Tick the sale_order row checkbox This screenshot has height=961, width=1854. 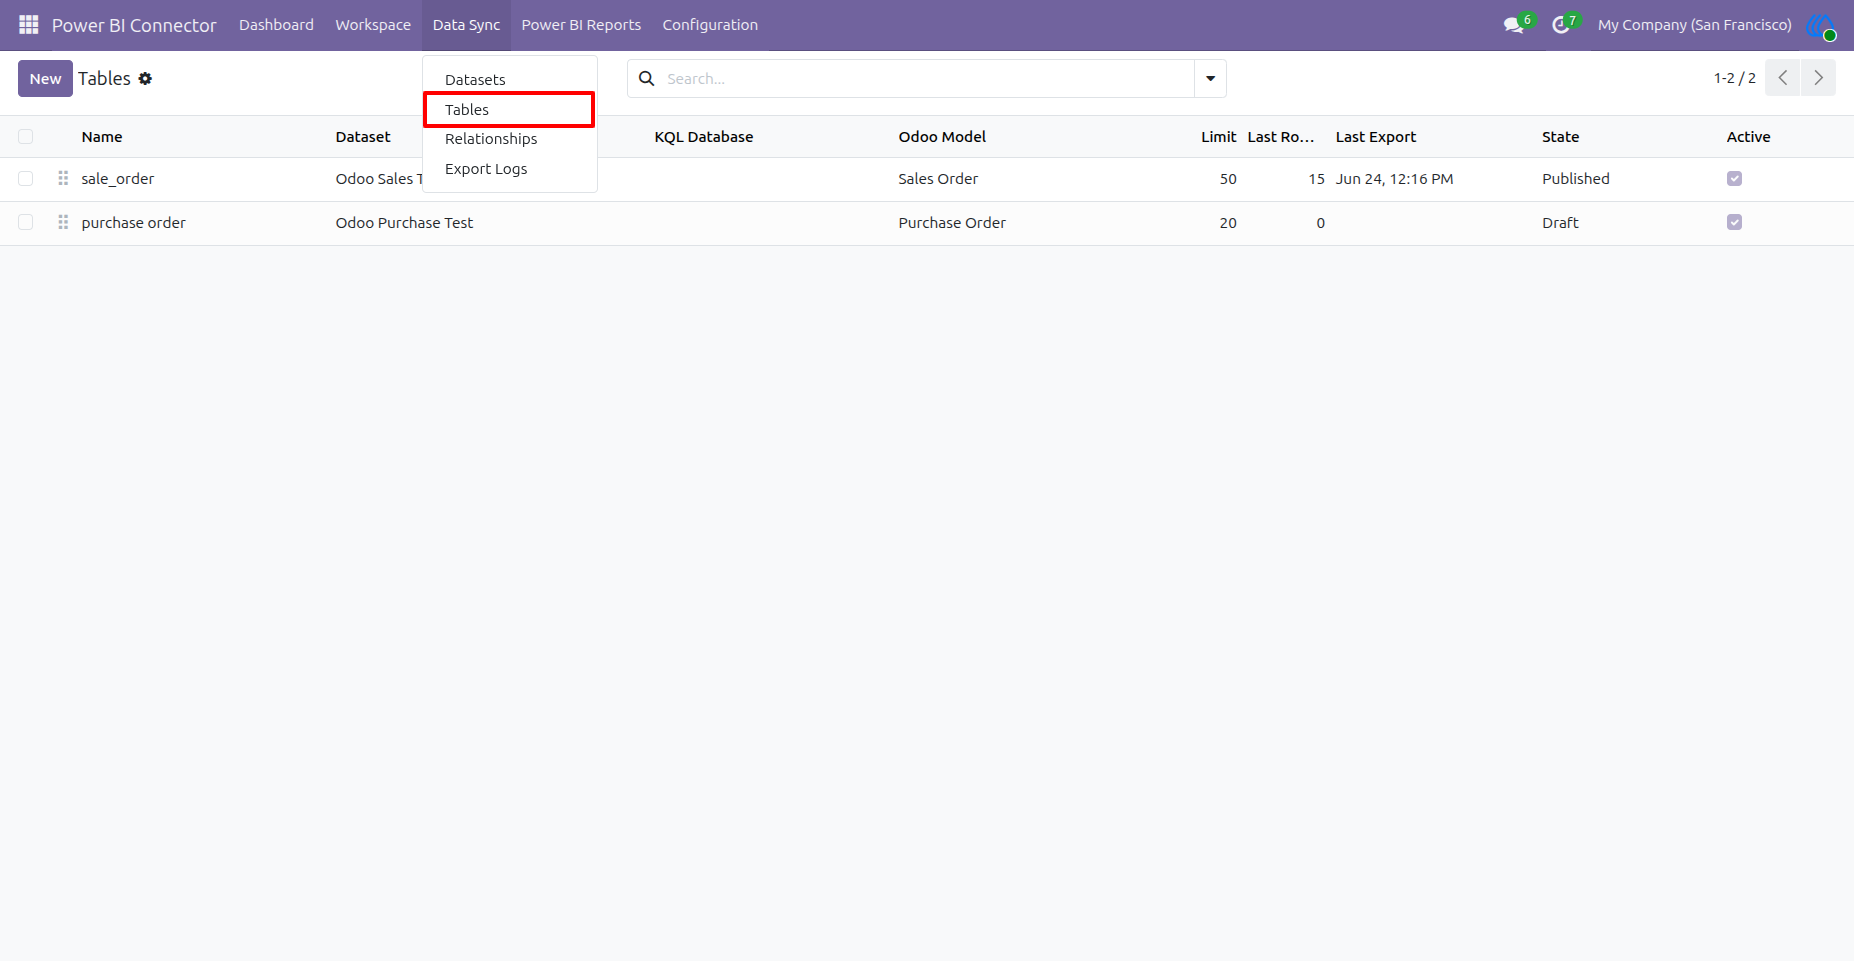pyautogui.click(x=26, y=178)
